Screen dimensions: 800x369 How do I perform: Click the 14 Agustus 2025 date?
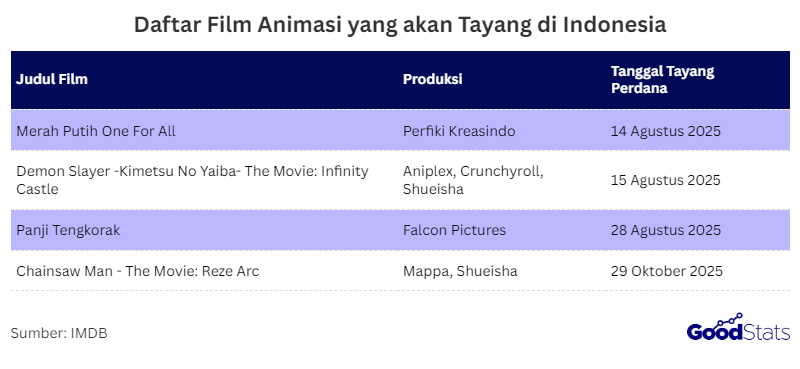(x=666, y=131)
